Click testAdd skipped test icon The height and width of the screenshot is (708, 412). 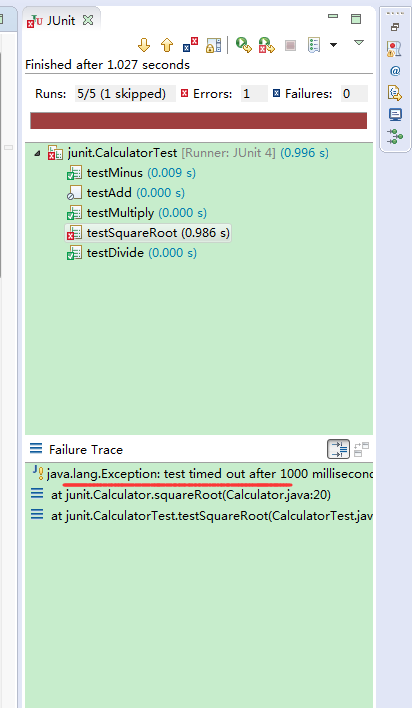tap(74, 193)
